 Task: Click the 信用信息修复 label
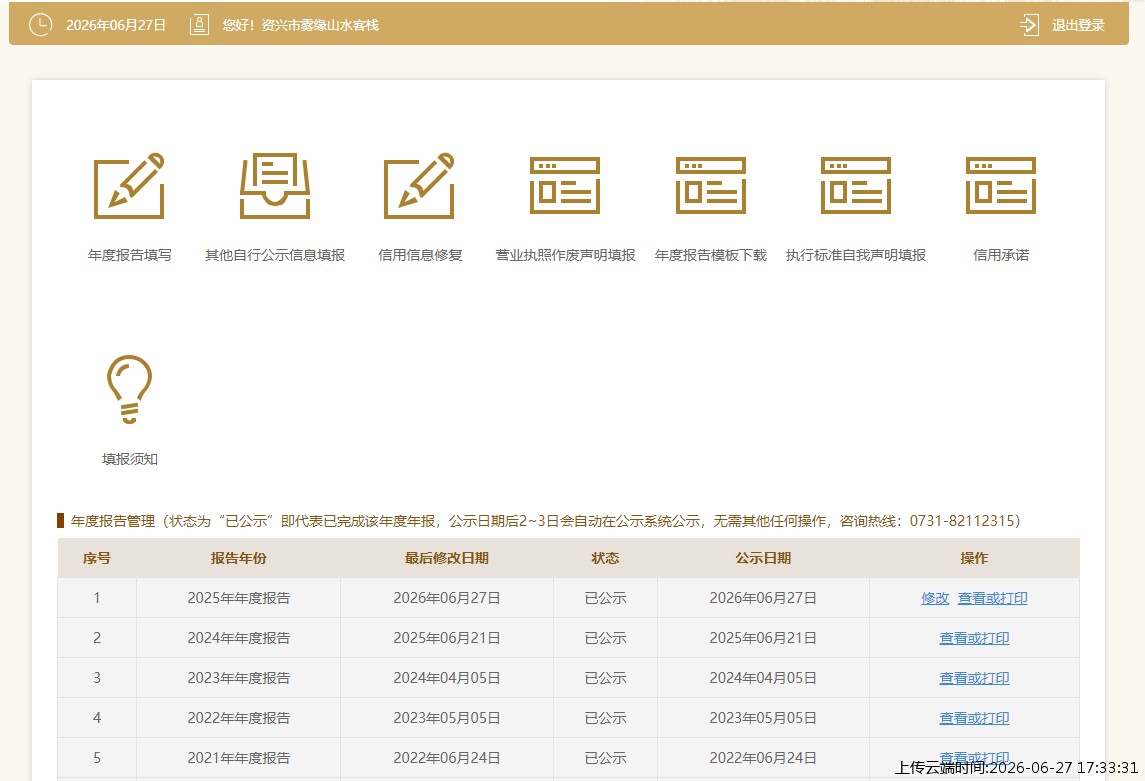coord(420,255)
